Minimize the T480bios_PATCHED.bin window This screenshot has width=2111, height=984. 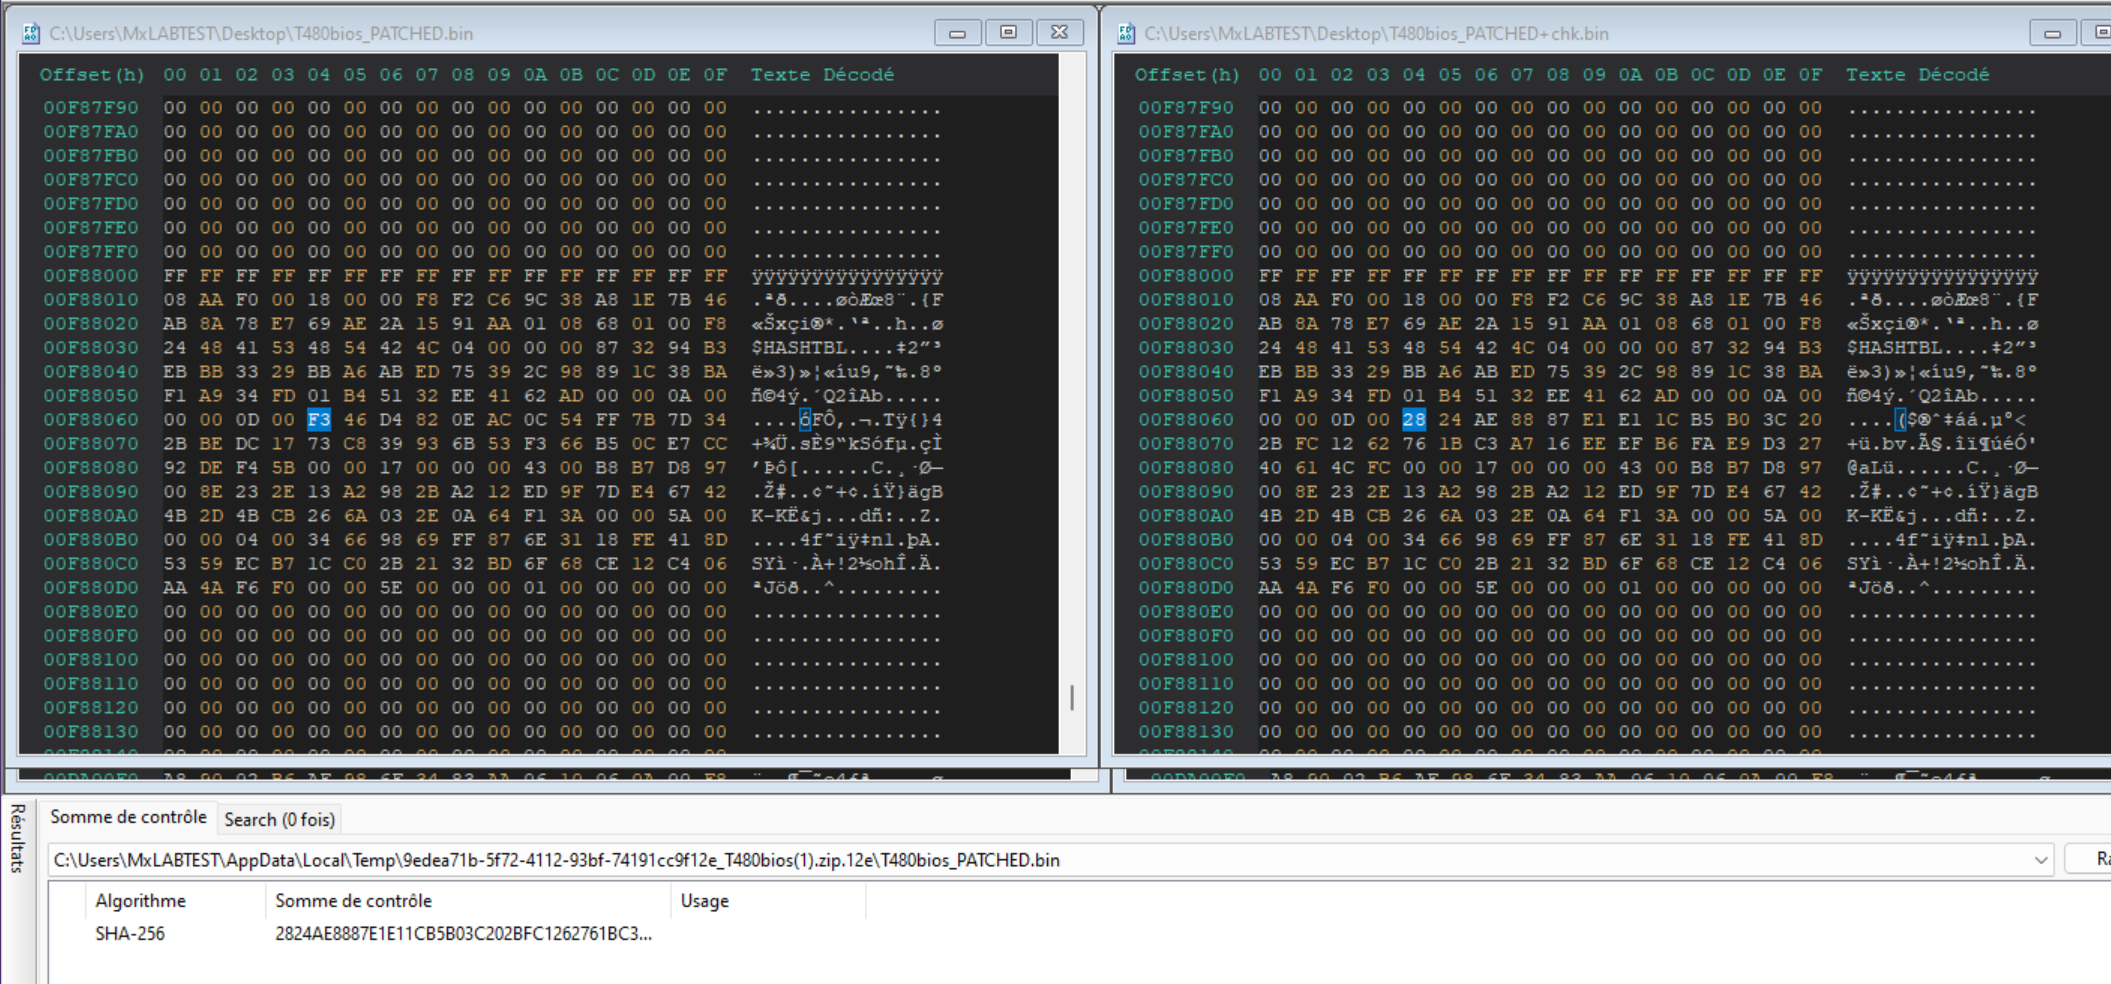[x=957, y=33]
